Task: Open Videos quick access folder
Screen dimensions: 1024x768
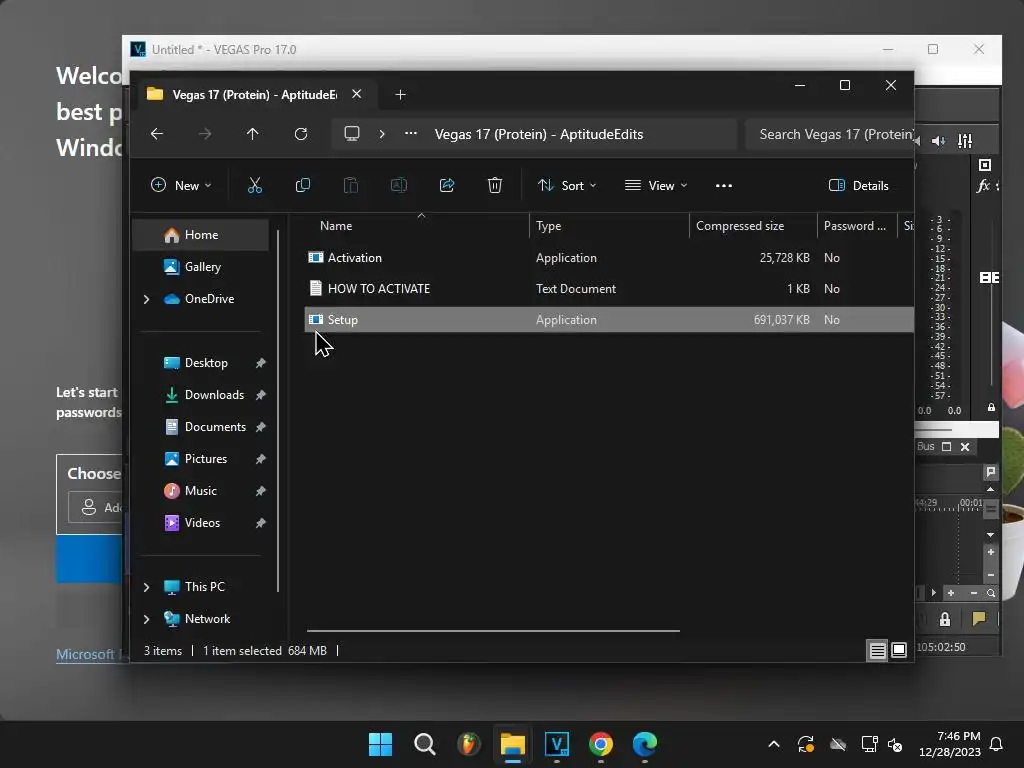Action: point(202,523)
